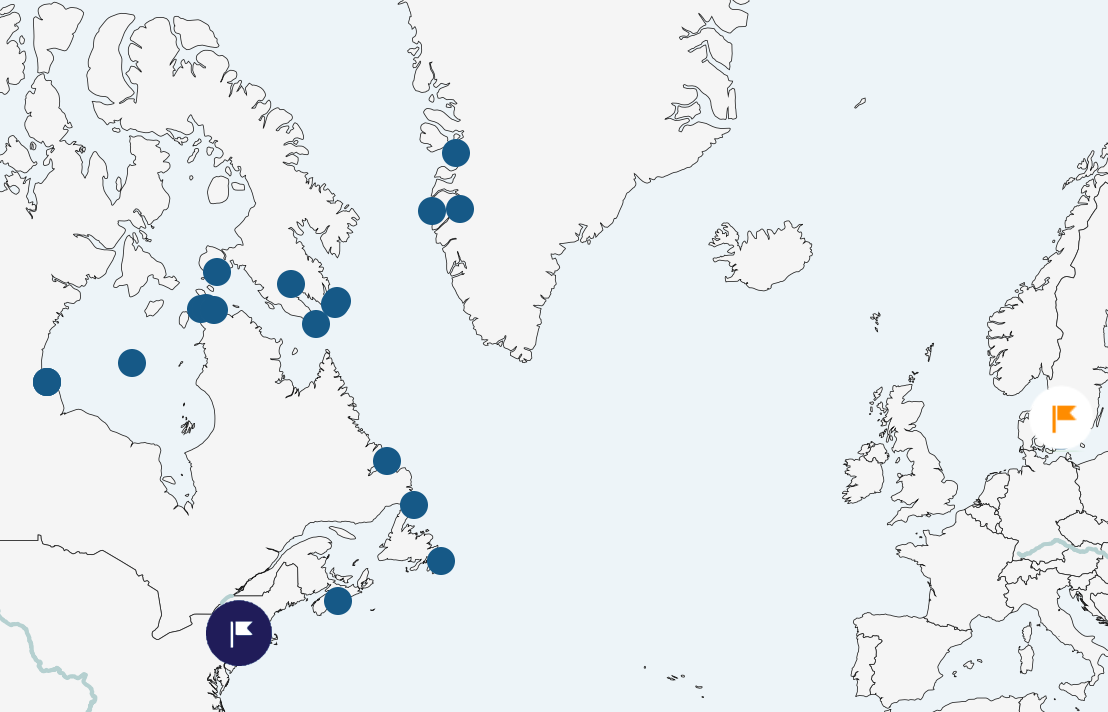Click on Ireland on the map
1108x712 pixels.
pyautogui.click(x=865, y=475)
